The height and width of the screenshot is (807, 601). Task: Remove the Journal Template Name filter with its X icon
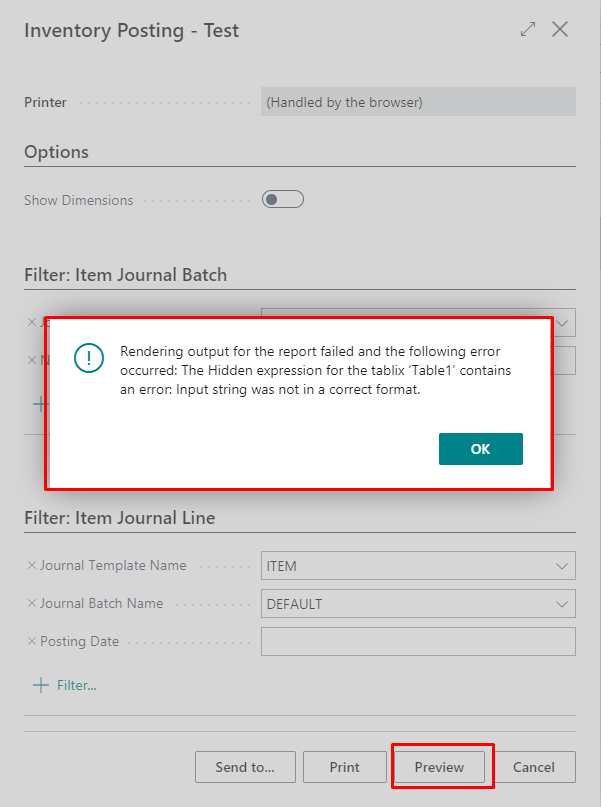[29, 565]
